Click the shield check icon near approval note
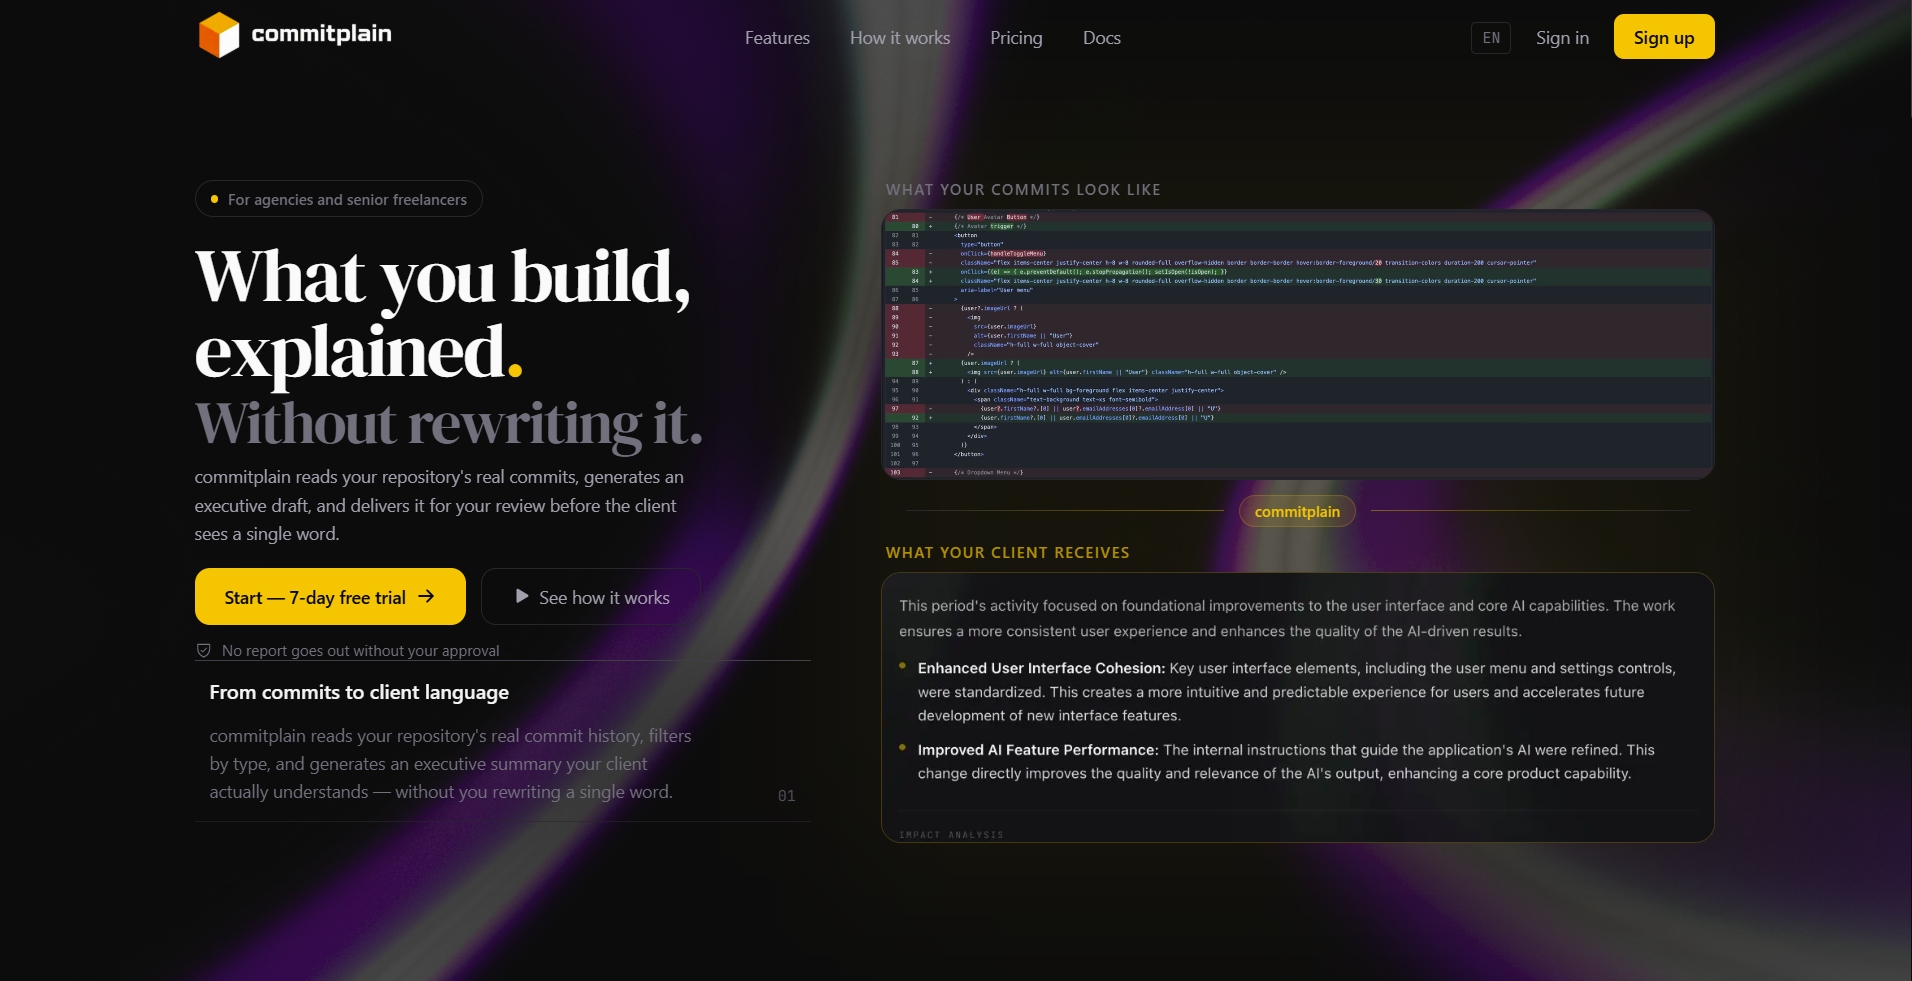 click(203, 650)
